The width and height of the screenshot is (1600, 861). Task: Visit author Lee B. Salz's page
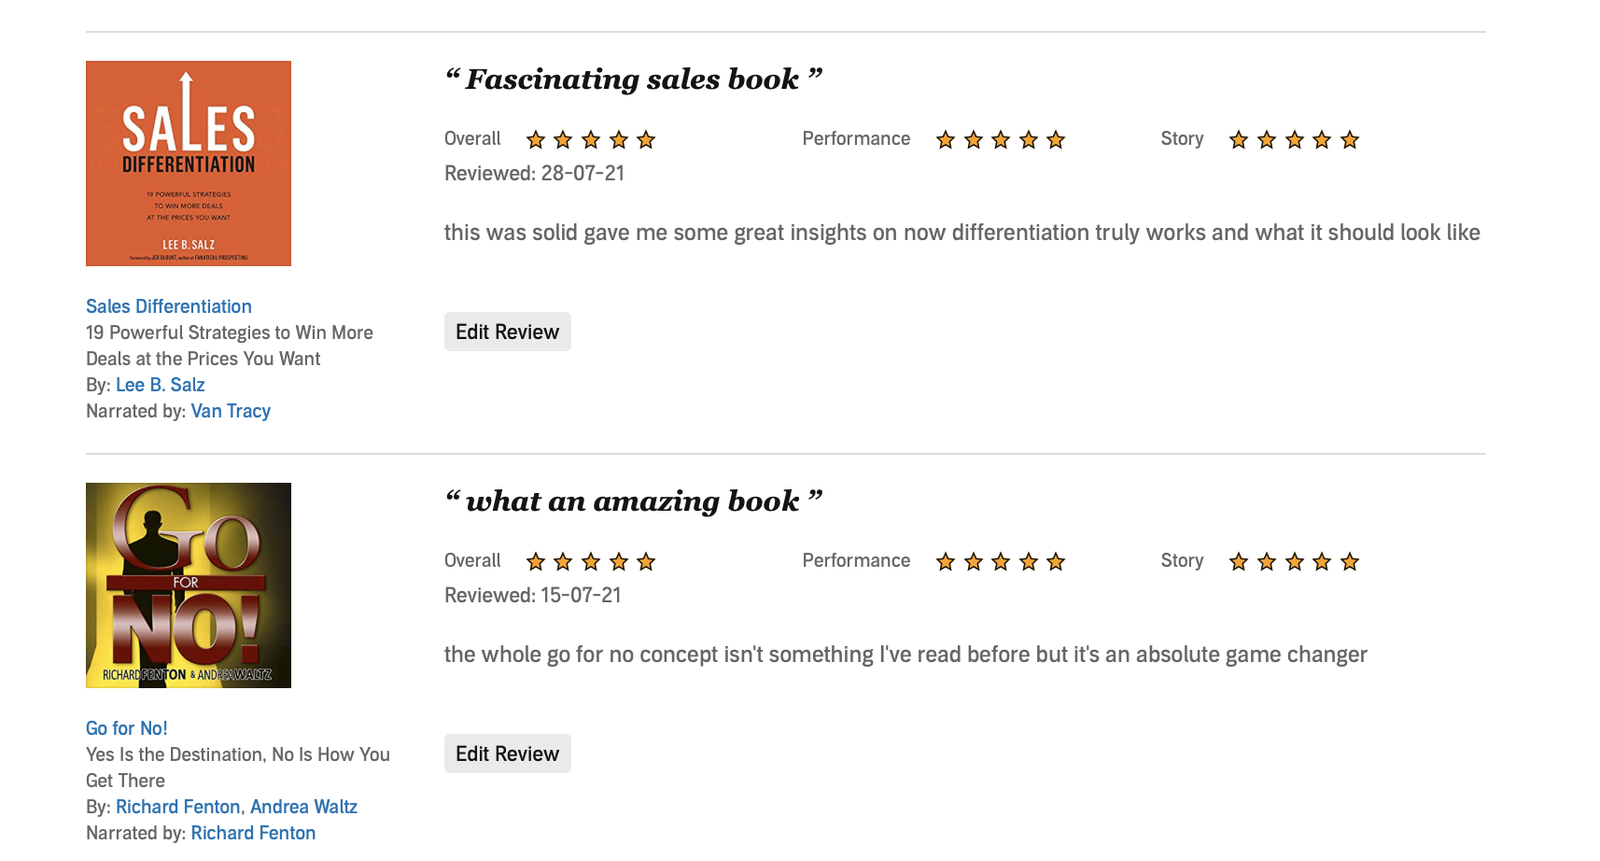point(160,384)
